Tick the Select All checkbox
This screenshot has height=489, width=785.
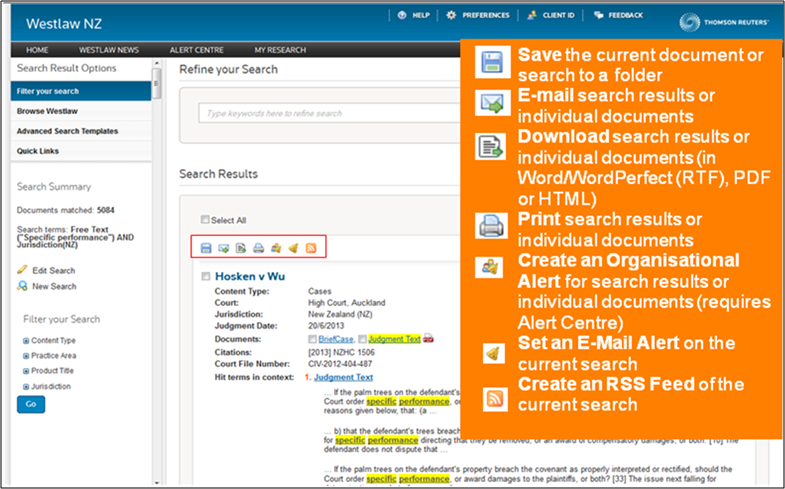coord(205,219)
